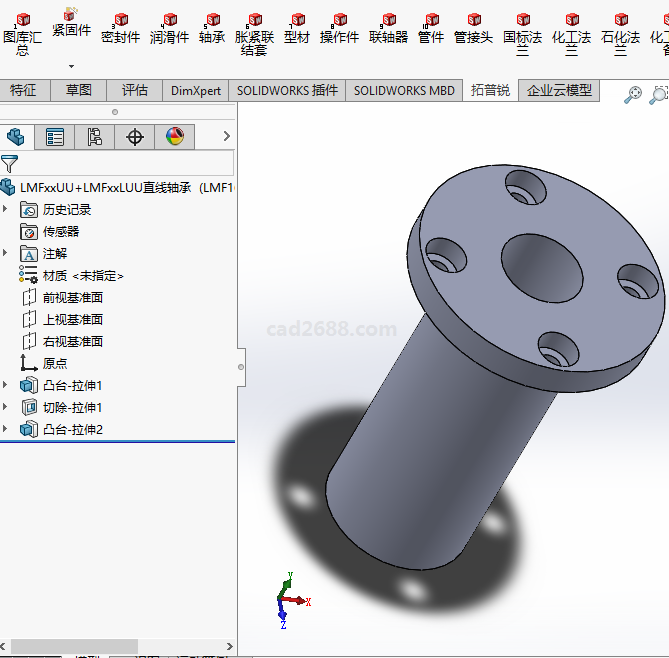
Task: Open the 联轴器 couplings library
Action: click(388, 29)
